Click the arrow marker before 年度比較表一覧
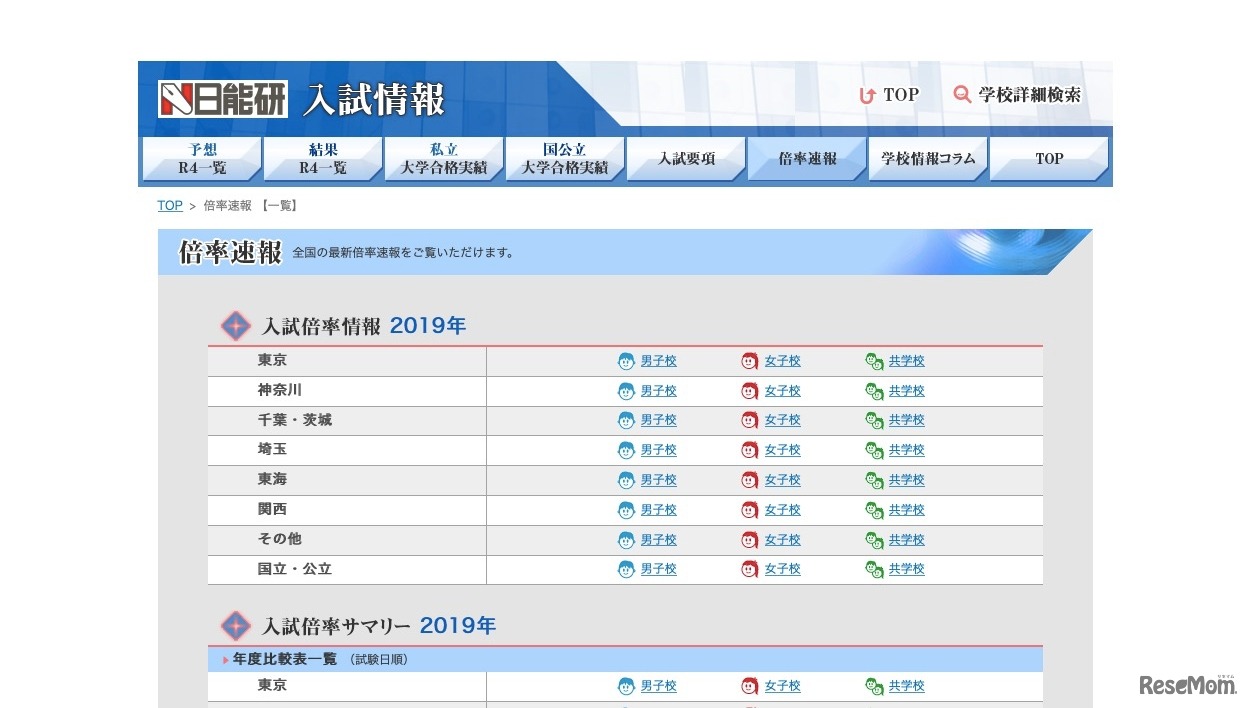1250x708 pixels. tap(224, 659)
